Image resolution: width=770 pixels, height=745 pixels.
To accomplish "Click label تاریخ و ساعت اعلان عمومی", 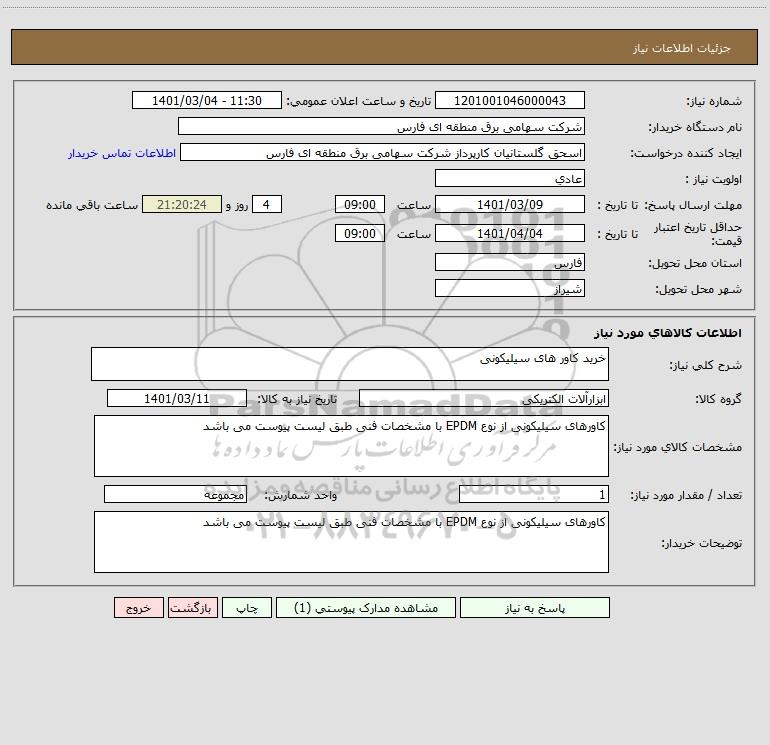I will (x=359, y=101).
